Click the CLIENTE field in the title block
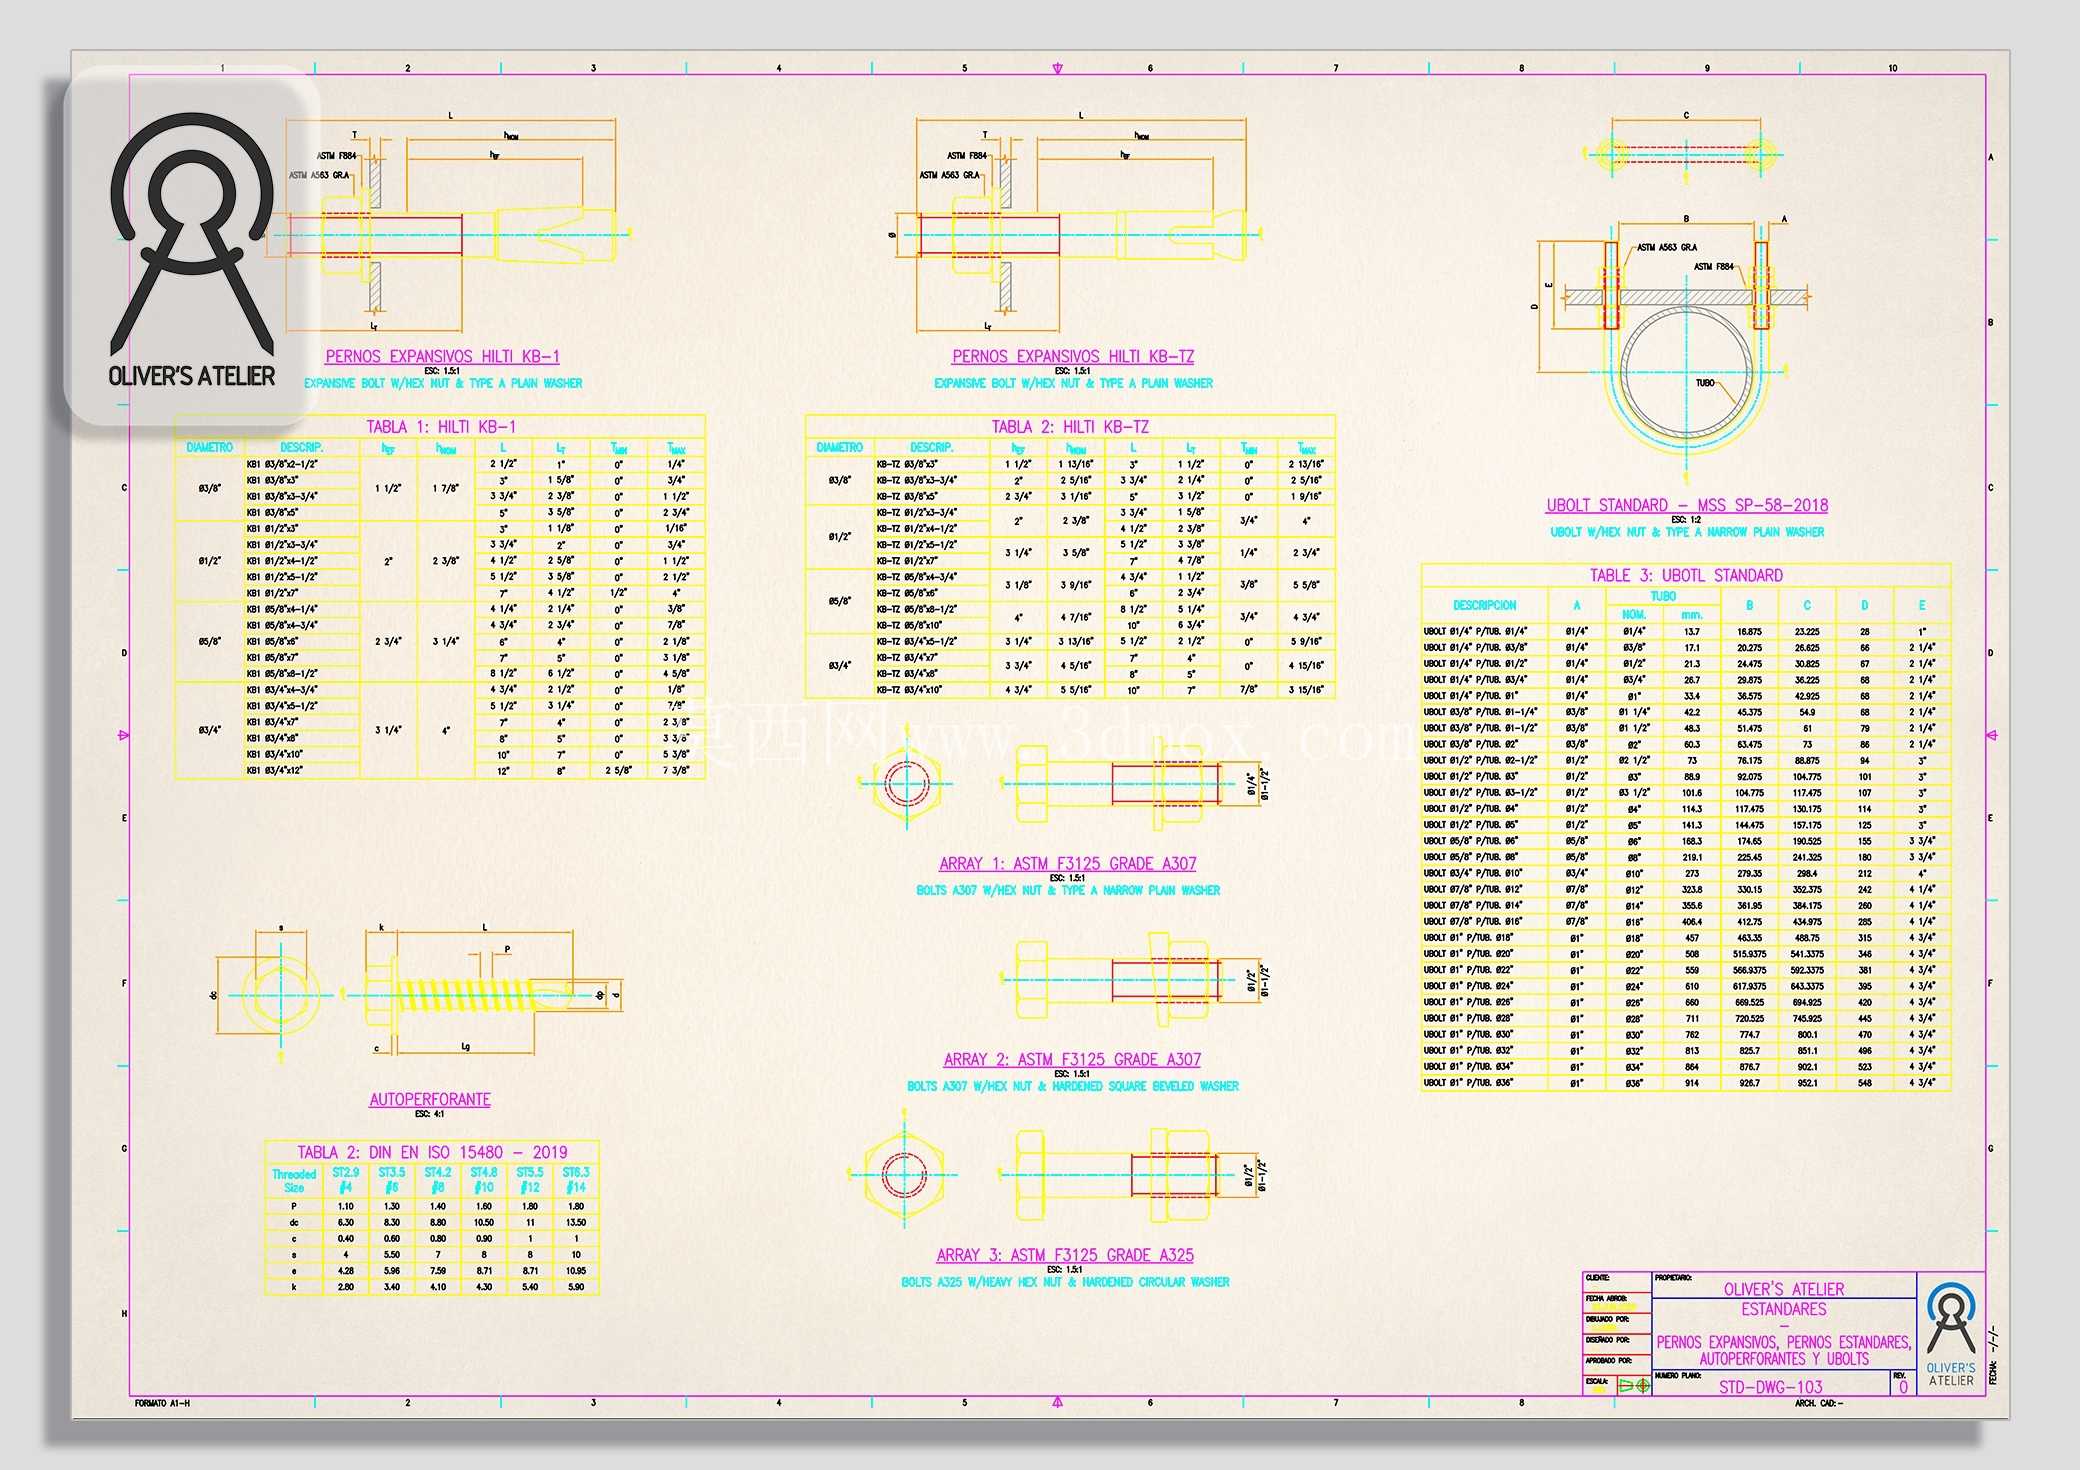 1617,1282
